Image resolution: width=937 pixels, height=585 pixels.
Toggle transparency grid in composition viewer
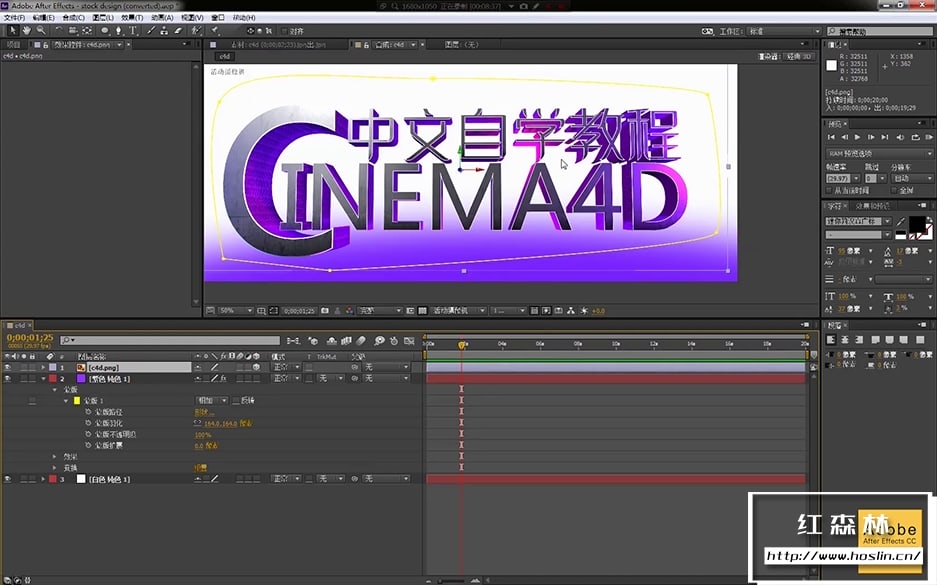coord(422,311)
